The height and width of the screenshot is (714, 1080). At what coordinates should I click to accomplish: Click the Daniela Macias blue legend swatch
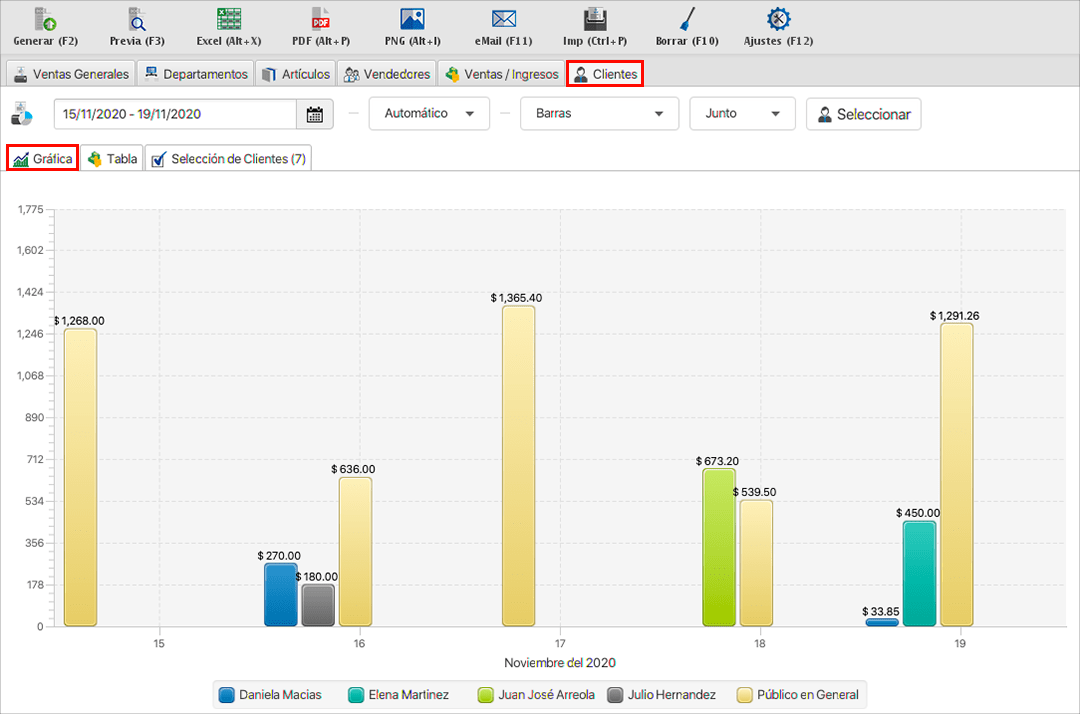[x=226, y=695]
